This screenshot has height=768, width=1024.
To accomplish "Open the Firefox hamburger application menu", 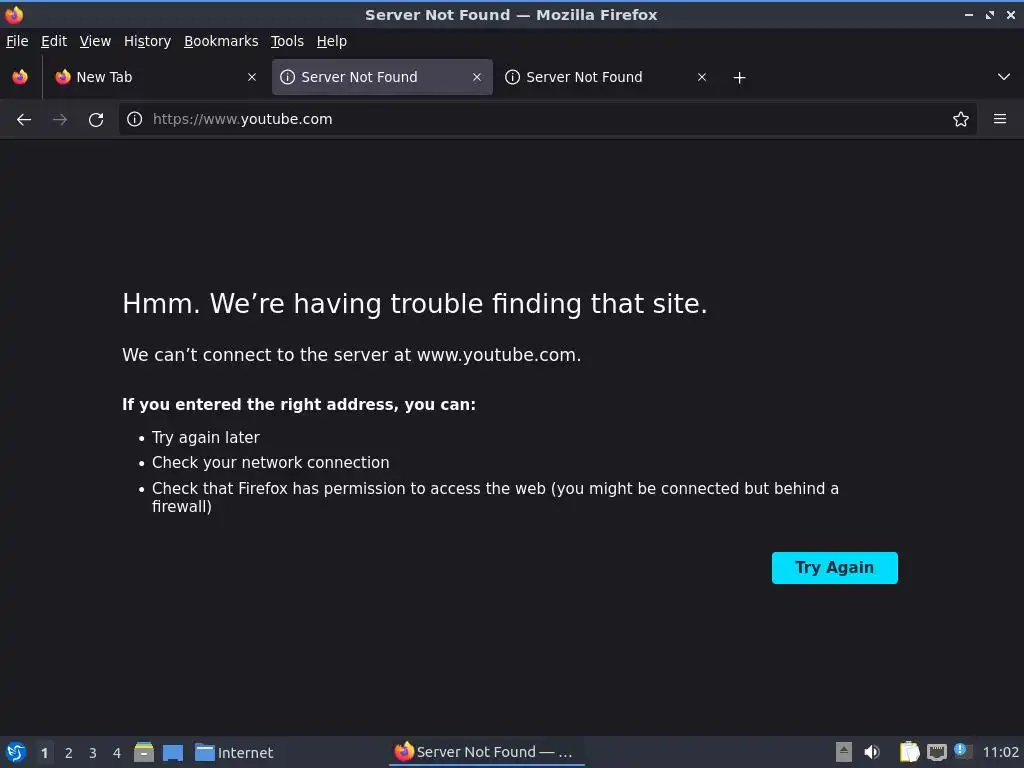I will (x=1000, y=119).
